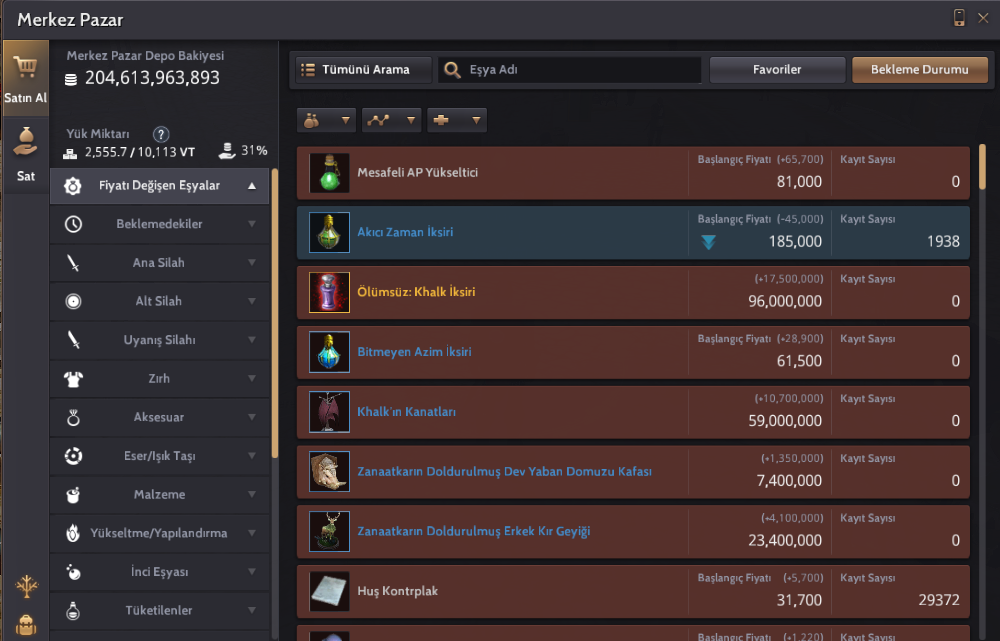Open the money bag filter dropdown

click(x=327, y=120)
